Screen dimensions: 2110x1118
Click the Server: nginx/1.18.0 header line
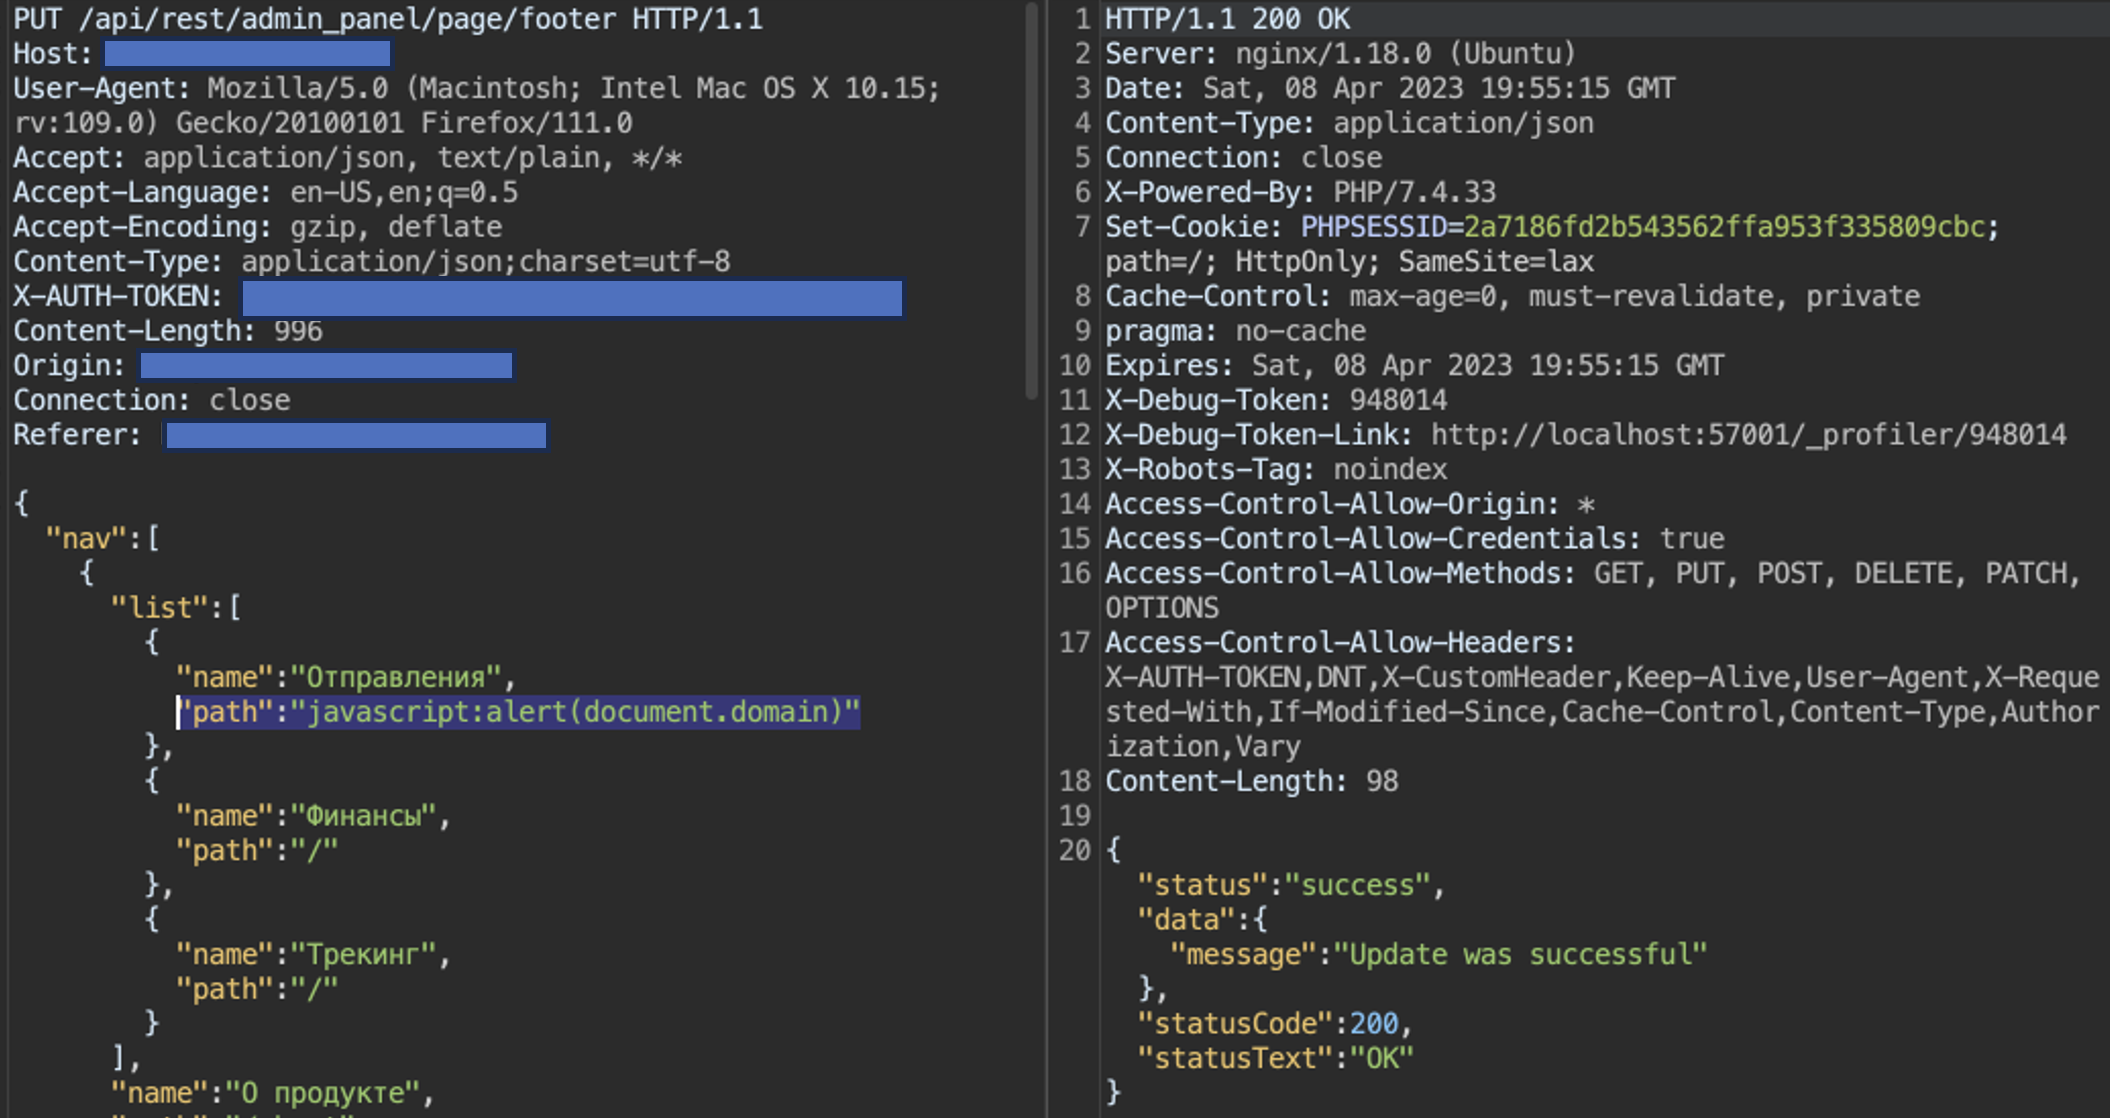(x=1340, y=54)
